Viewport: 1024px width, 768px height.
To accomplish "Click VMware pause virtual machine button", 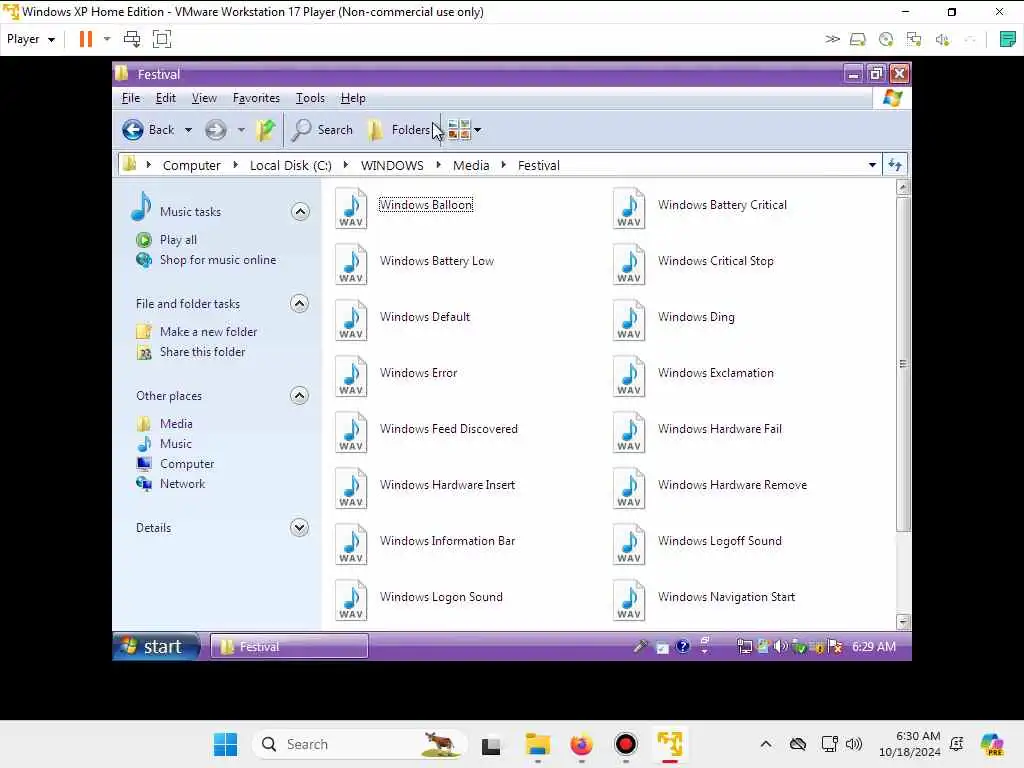I will pyautogui.click(x=86, y=39).
